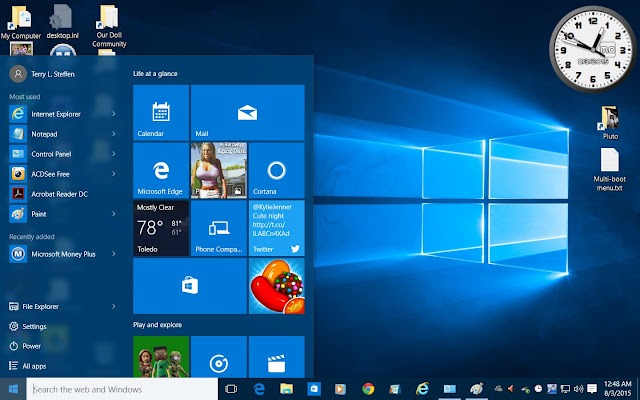Launch the Microsoft Edge tile
This screenshot has width=640, height=400.
click(161, 171)
